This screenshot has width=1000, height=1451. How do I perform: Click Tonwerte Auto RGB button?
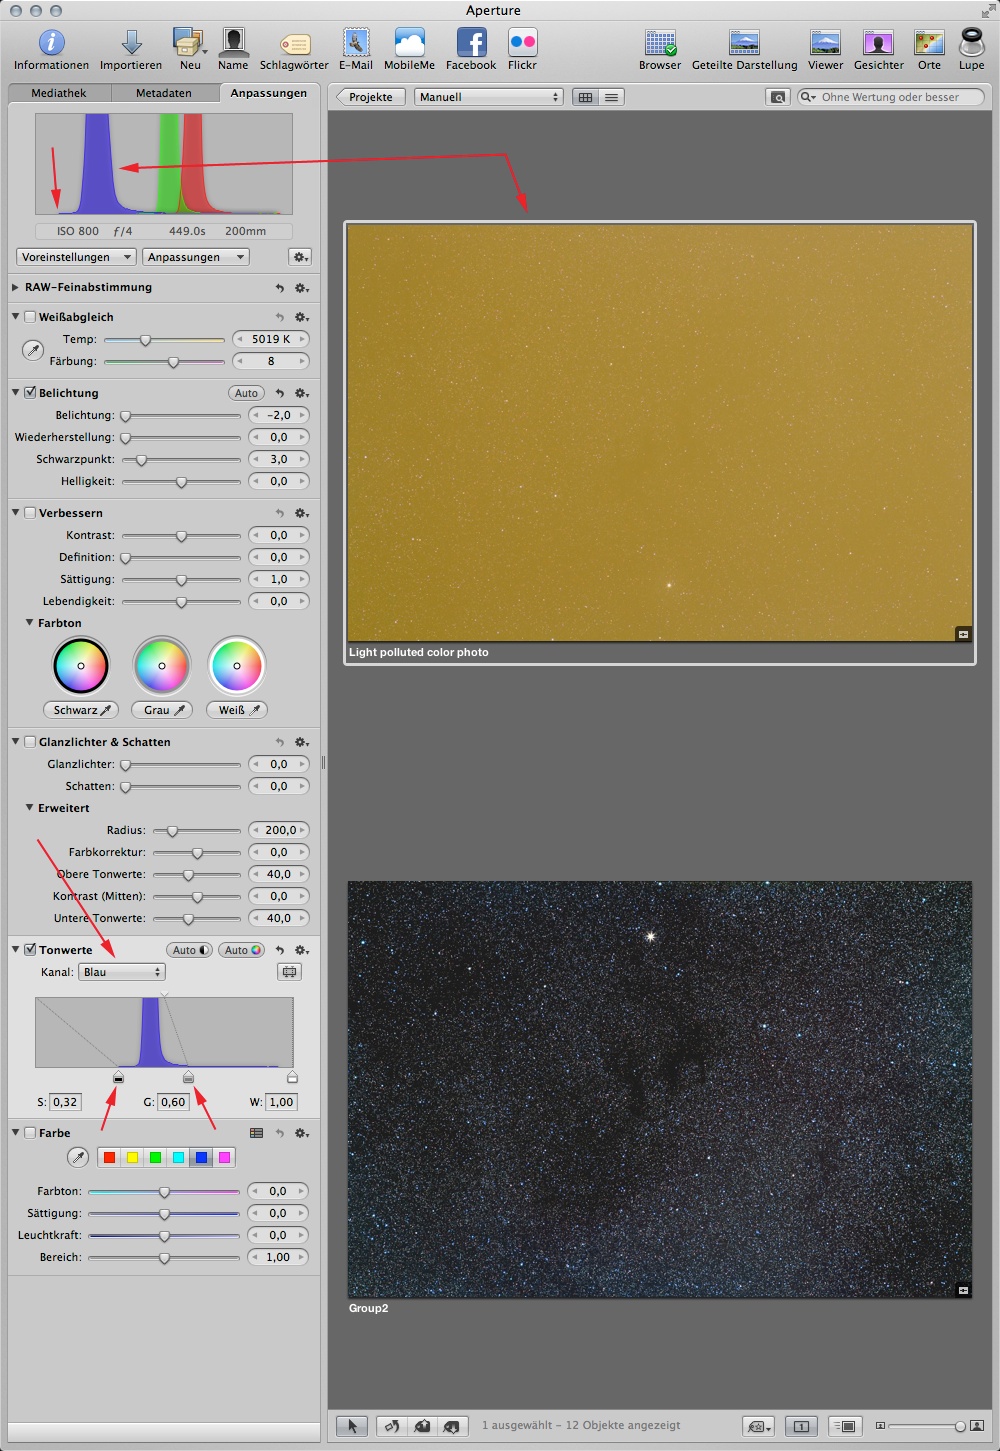tap(243, 950)
